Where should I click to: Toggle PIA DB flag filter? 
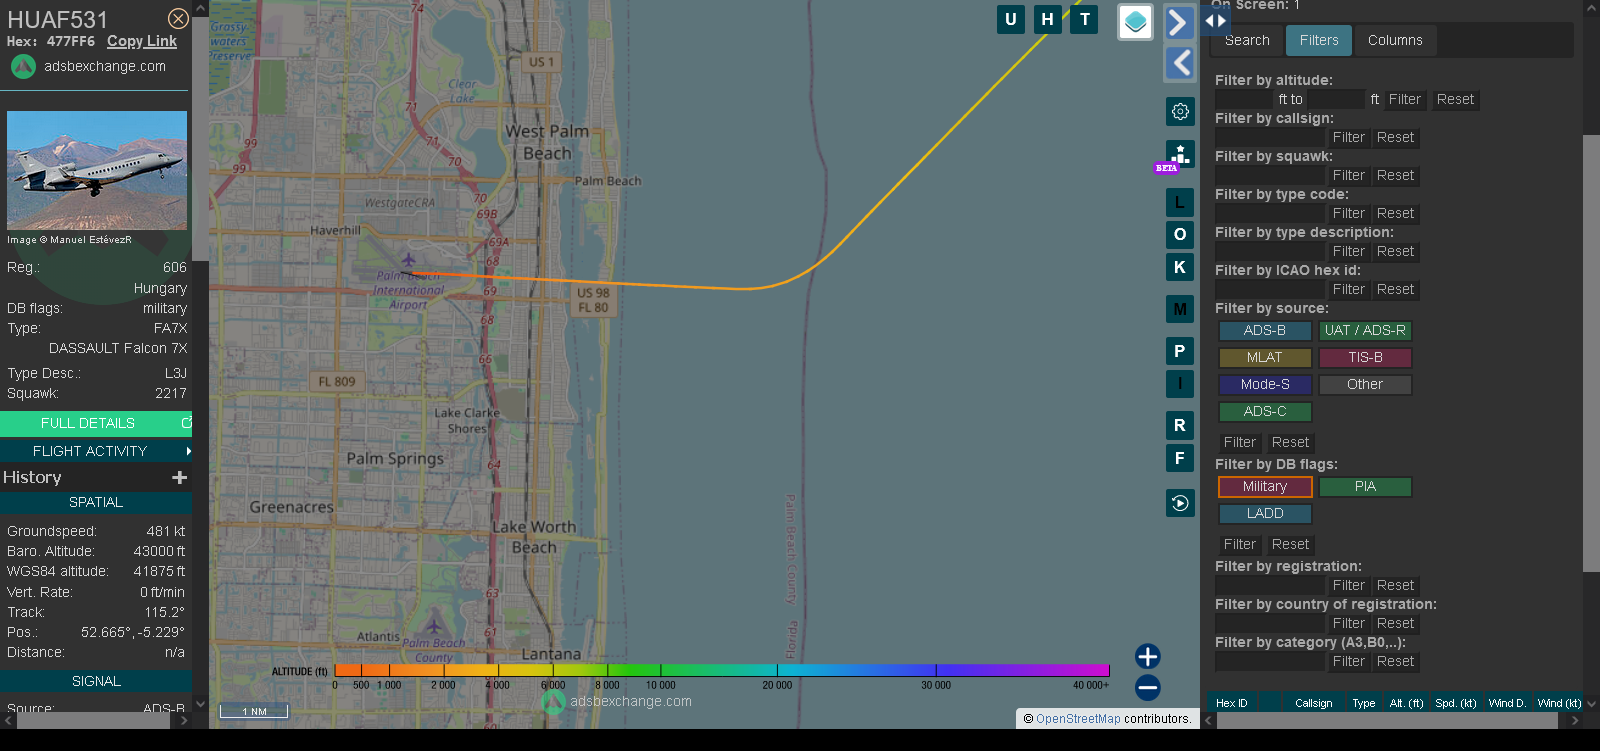coord(1365,486)
